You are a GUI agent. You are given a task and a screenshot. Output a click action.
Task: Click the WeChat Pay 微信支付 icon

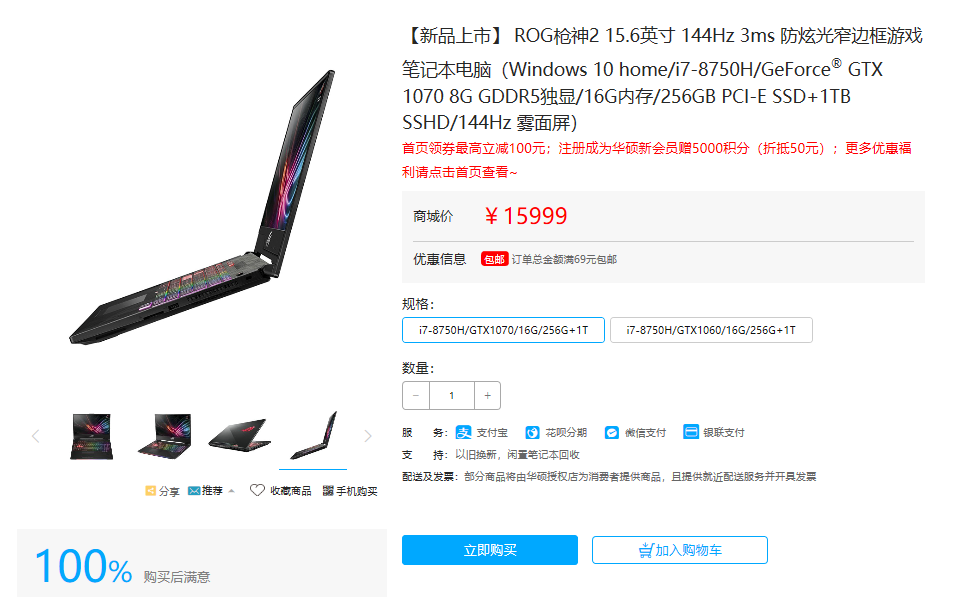[x=612, y=432]
